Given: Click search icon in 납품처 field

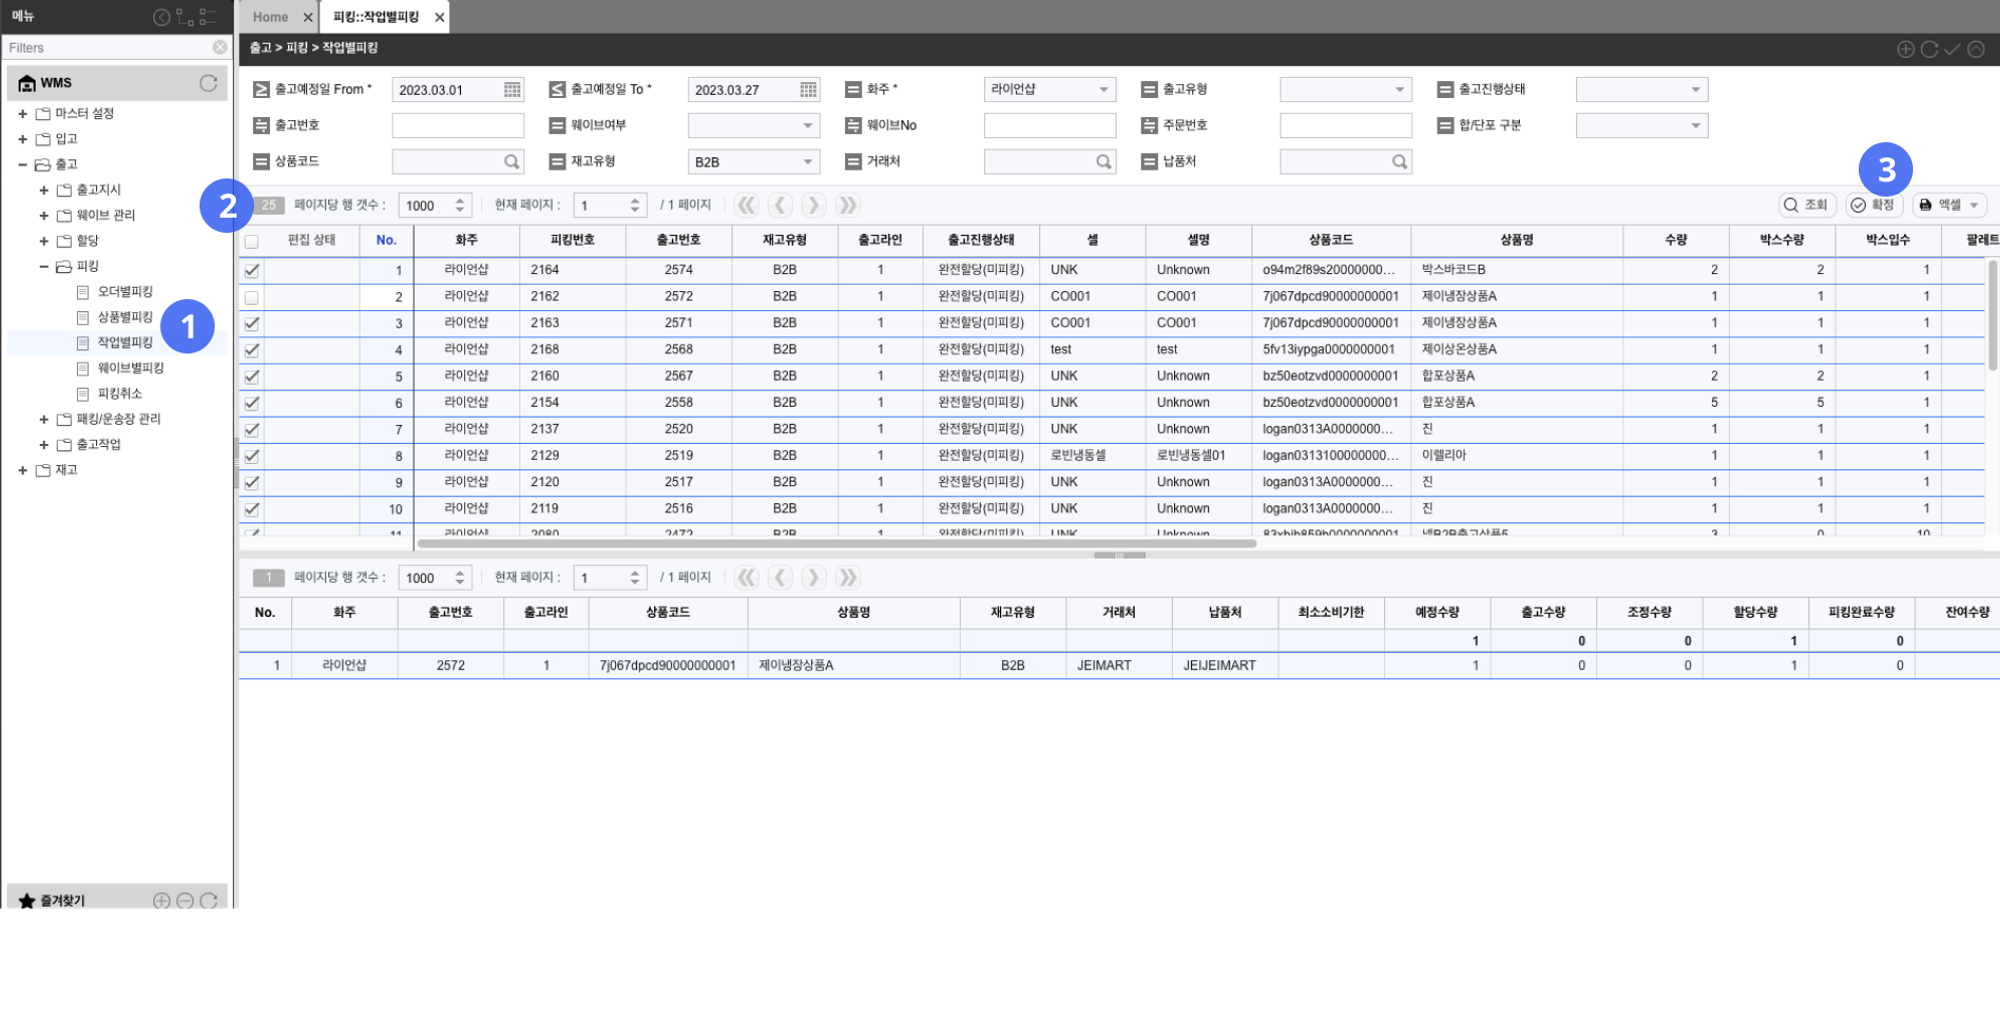Looking at the screenshot, I should [x=1399, y=162].
